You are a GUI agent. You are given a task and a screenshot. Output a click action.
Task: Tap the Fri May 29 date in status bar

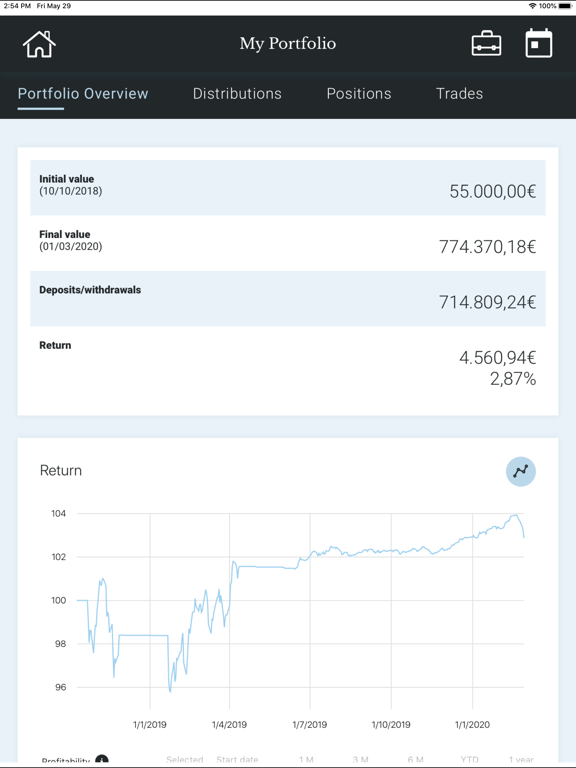(54, 6)
